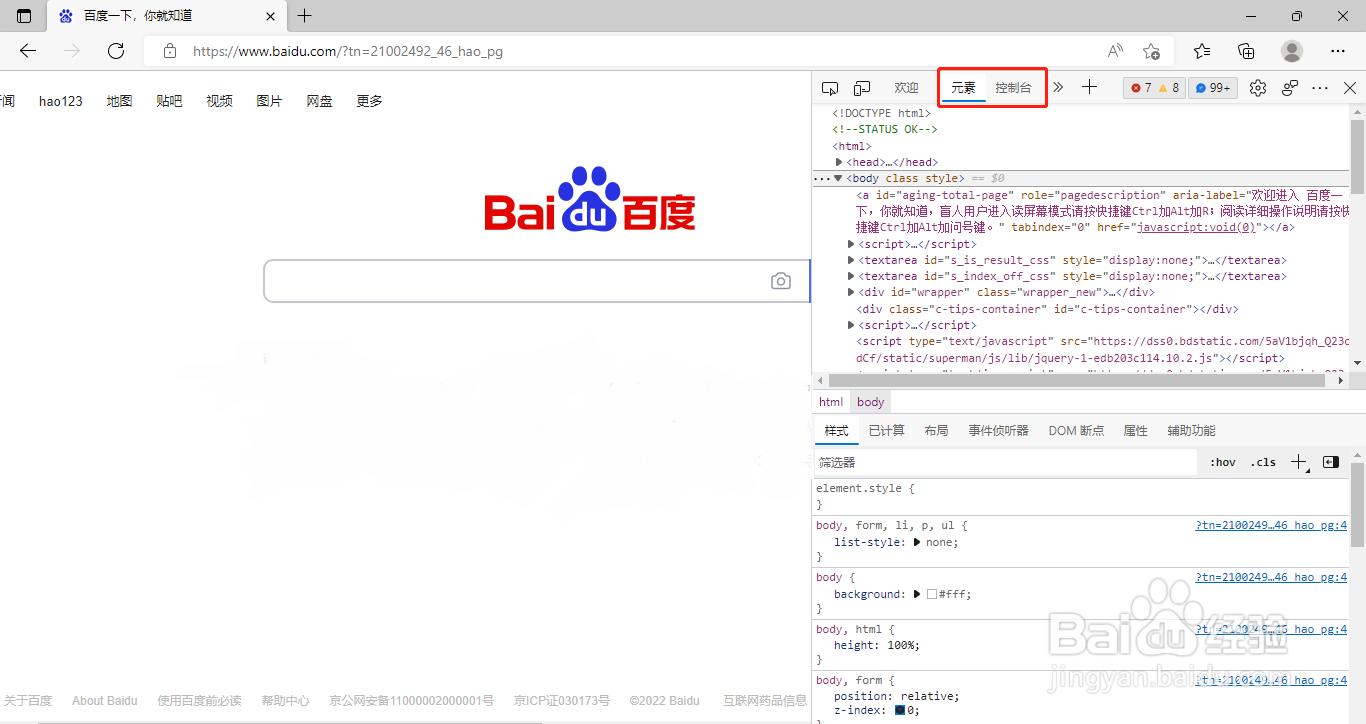Expand script node below c-tips-container
Image resolution: width=1366 pixels, height=724 pixels.
tap(851, 325)
